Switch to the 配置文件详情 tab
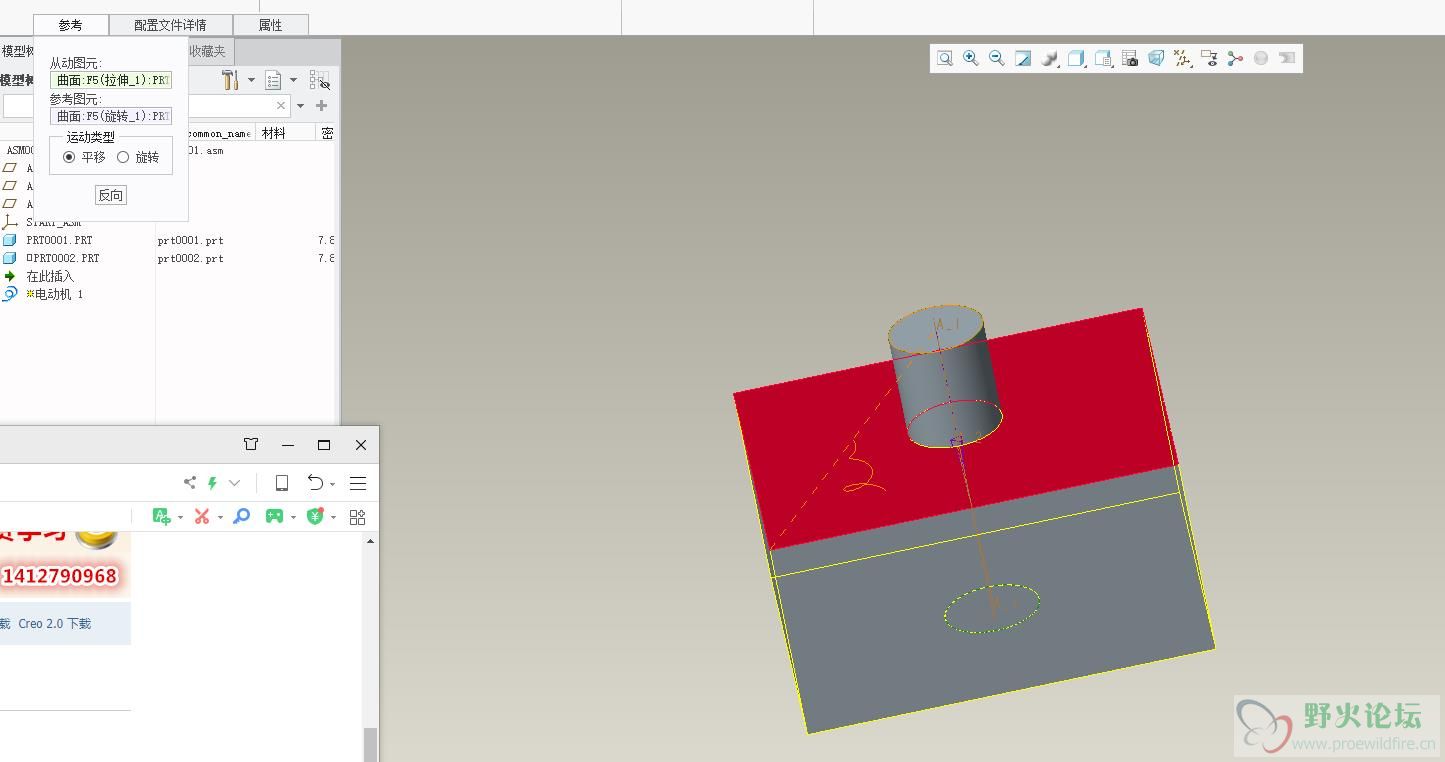Image resolution: width=1445 pixels, height=762 pixels. [170, 25]
